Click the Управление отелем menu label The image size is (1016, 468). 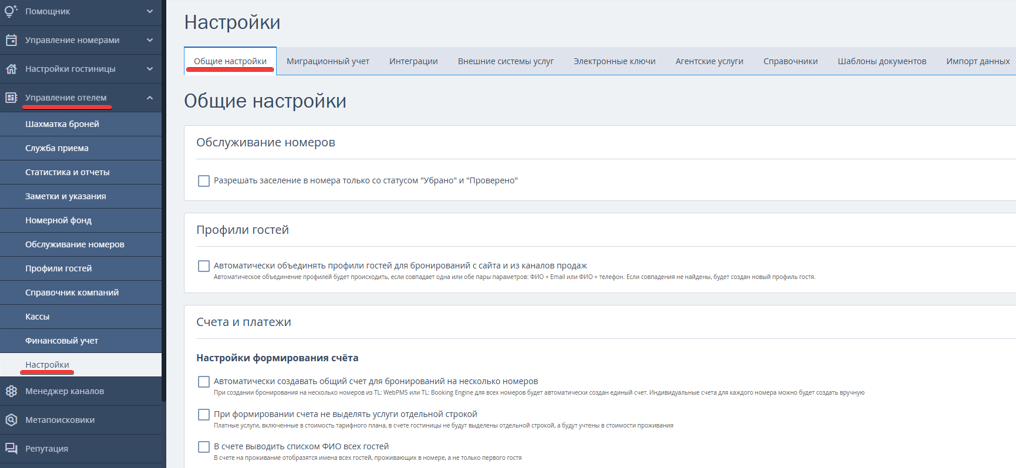[65, 98]
